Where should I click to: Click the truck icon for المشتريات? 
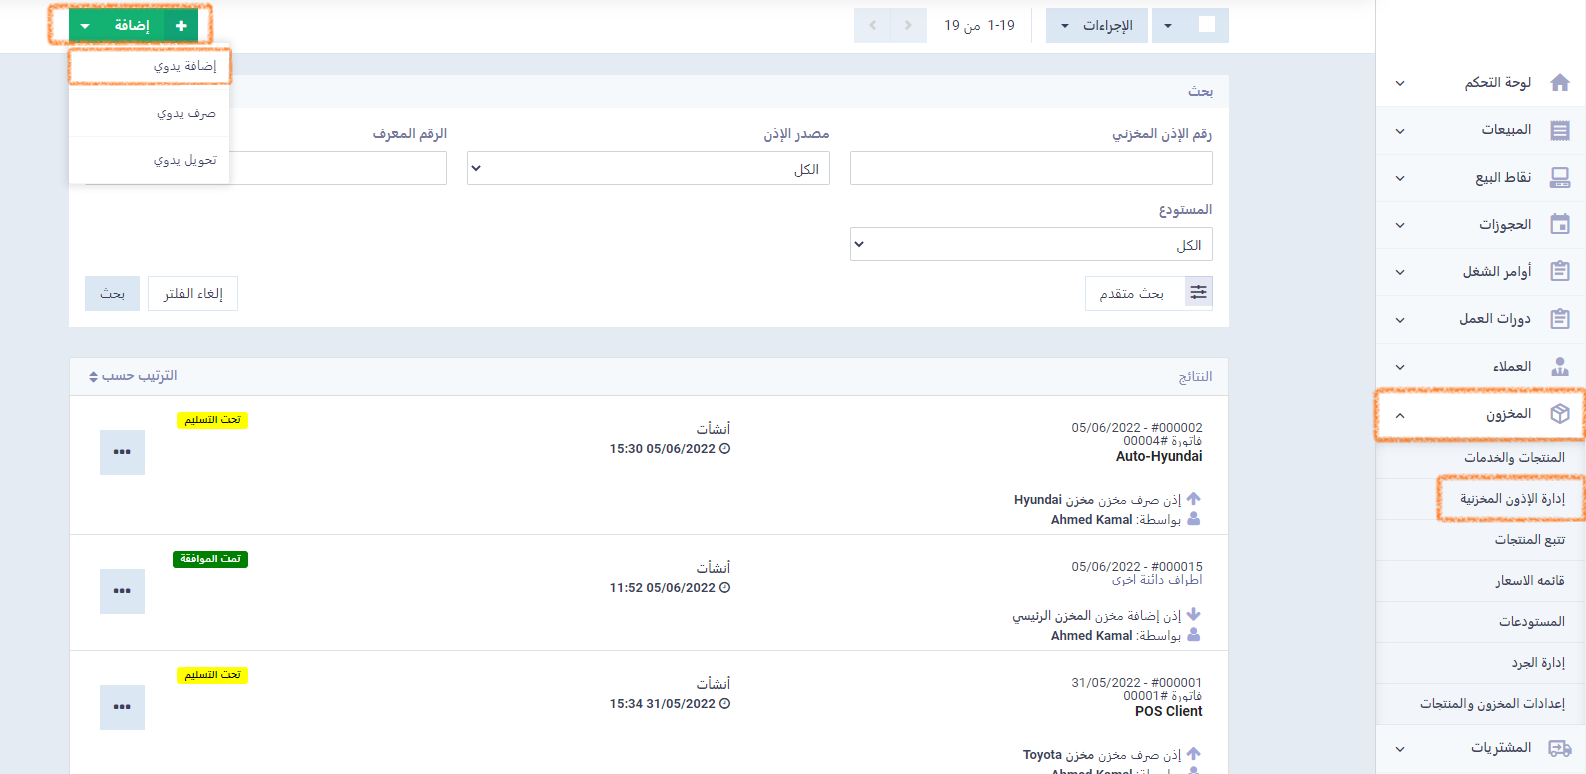(x=1559, y=748)
